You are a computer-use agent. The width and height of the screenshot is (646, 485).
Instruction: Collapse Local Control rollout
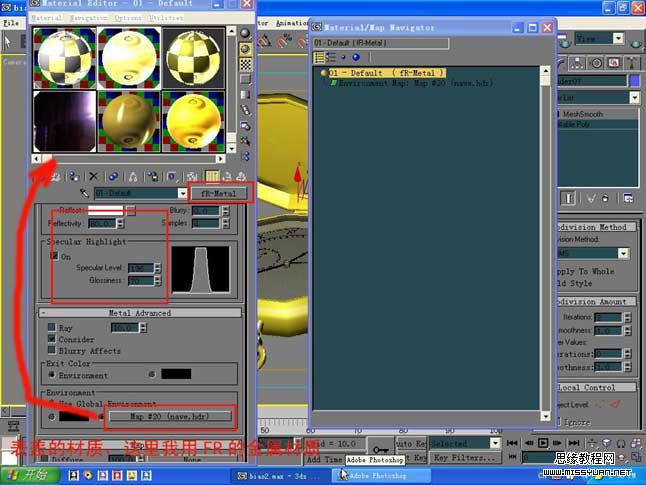[596, 387]
